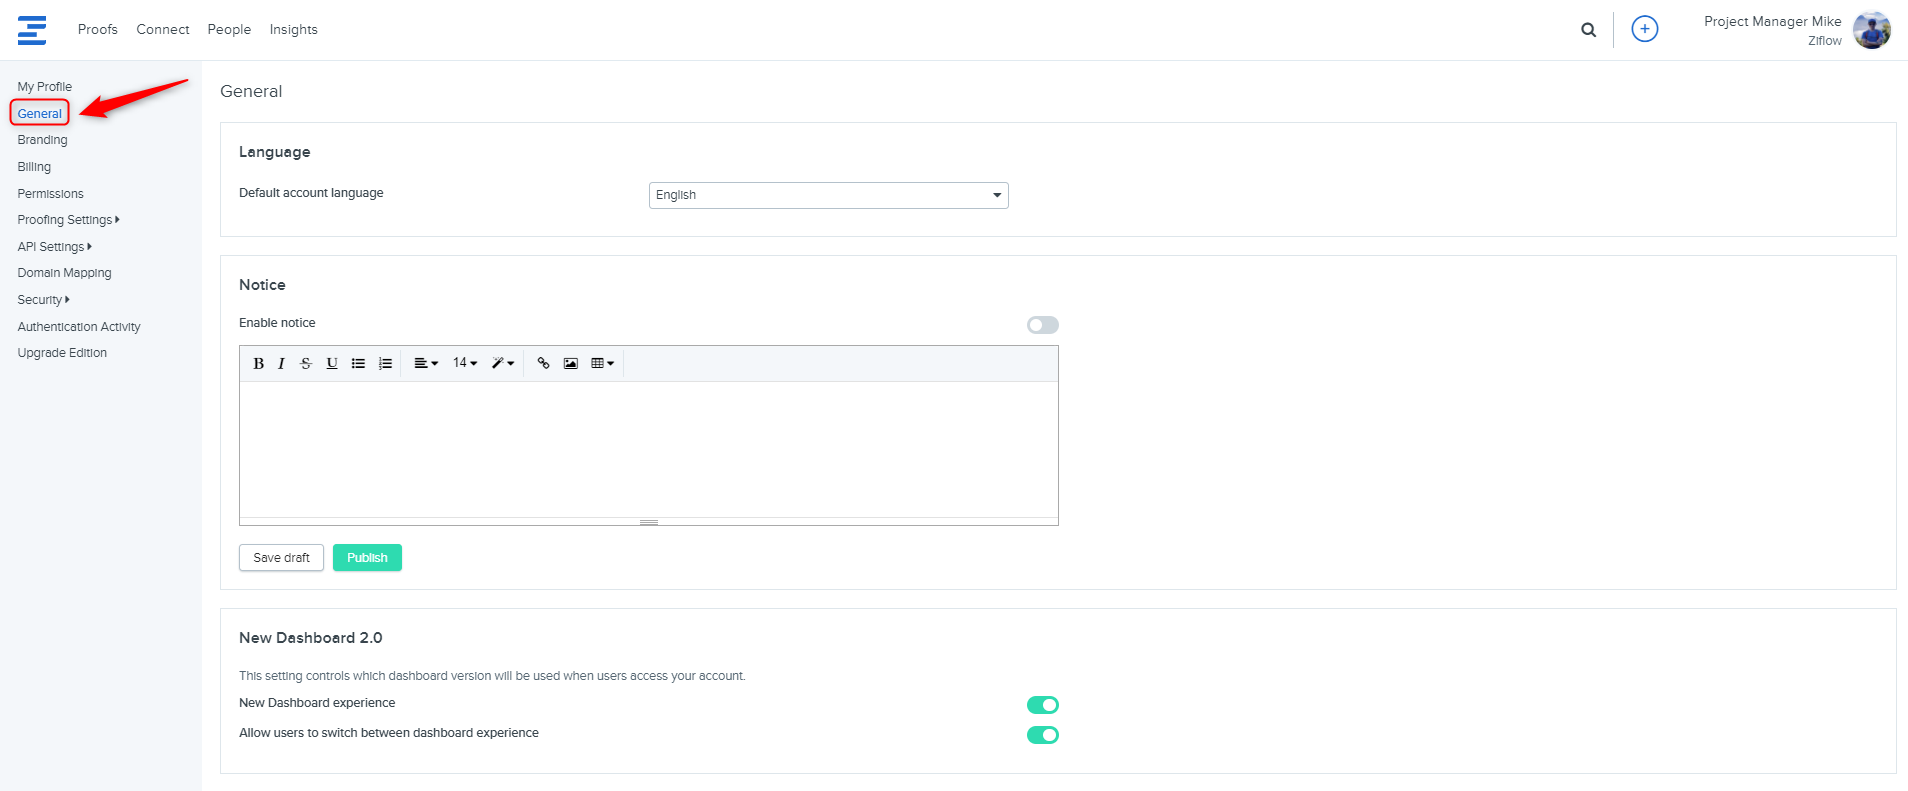1908x791 pixels.
Task: Insert picture with the image icon
Action: click(x=570, y=364)
